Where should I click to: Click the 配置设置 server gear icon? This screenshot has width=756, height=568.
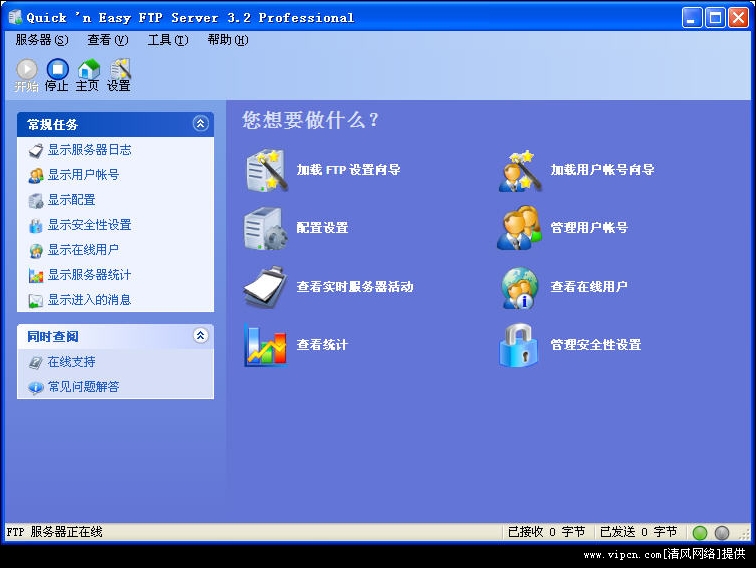[266, 229]
